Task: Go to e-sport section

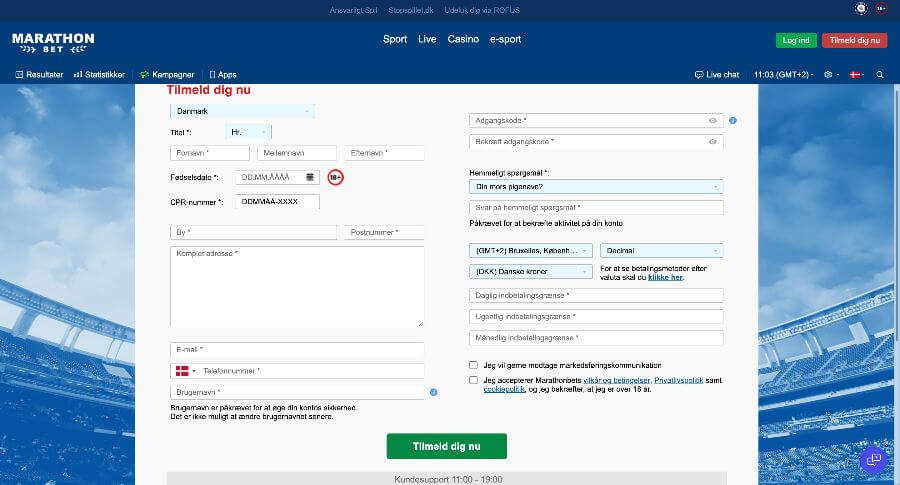Action: pyautogui.click(x=505, y=39)
